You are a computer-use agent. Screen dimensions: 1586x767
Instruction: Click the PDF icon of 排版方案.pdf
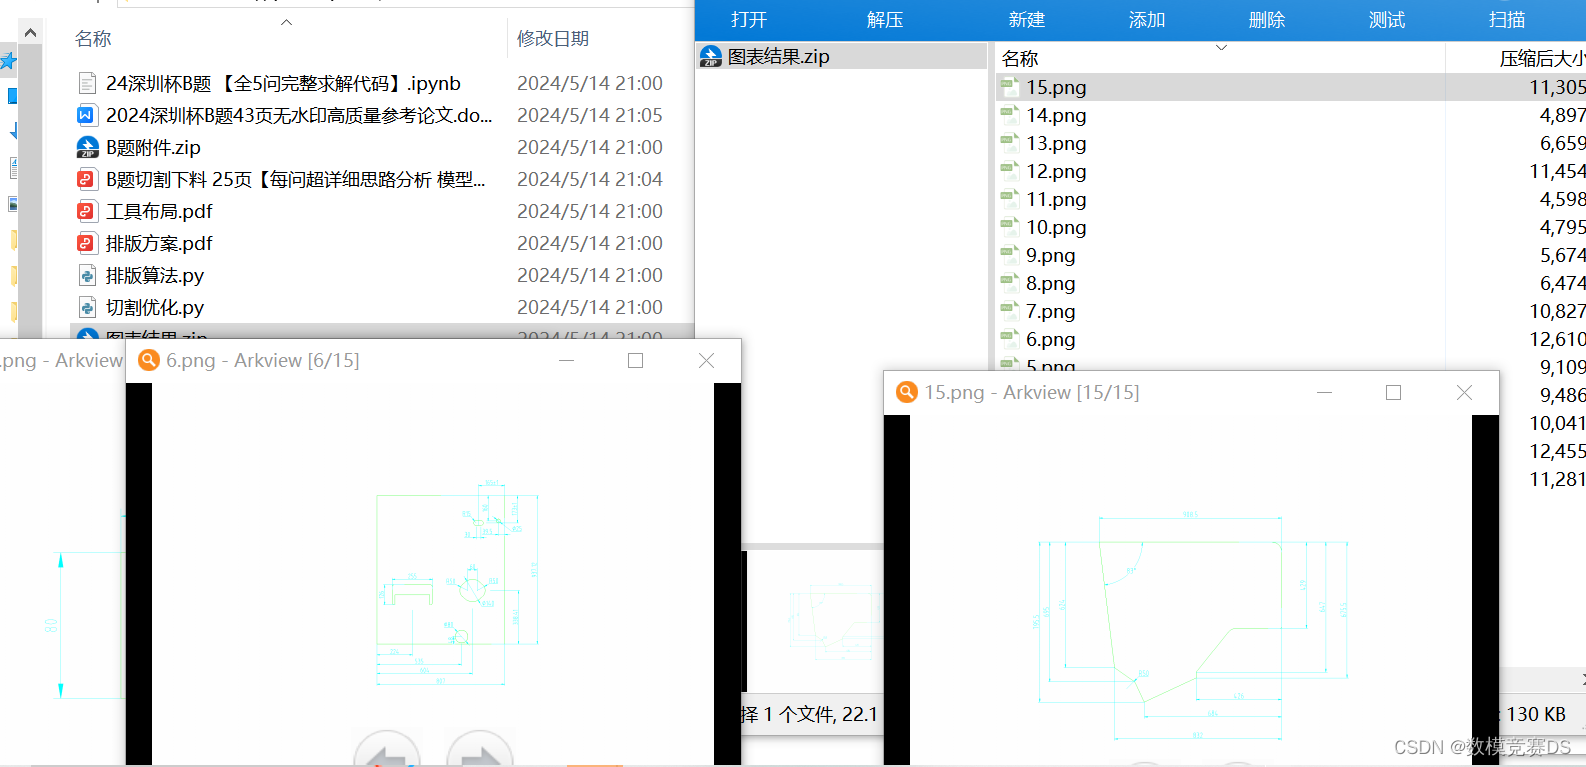coord(87,243)
